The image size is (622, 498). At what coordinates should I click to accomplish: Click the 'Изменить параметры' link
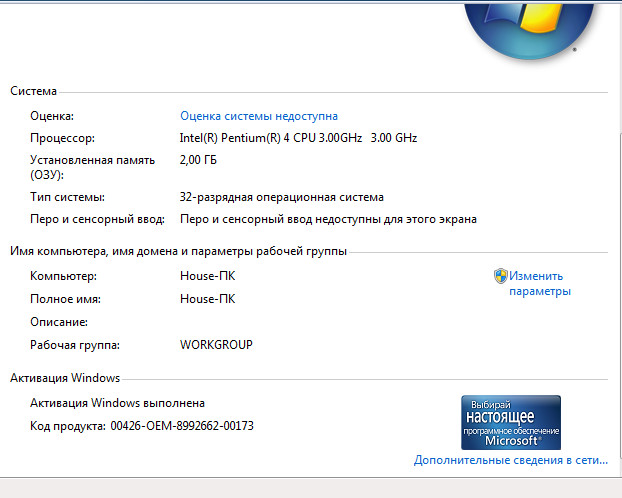pyautogui.click(x=540, y=283)
